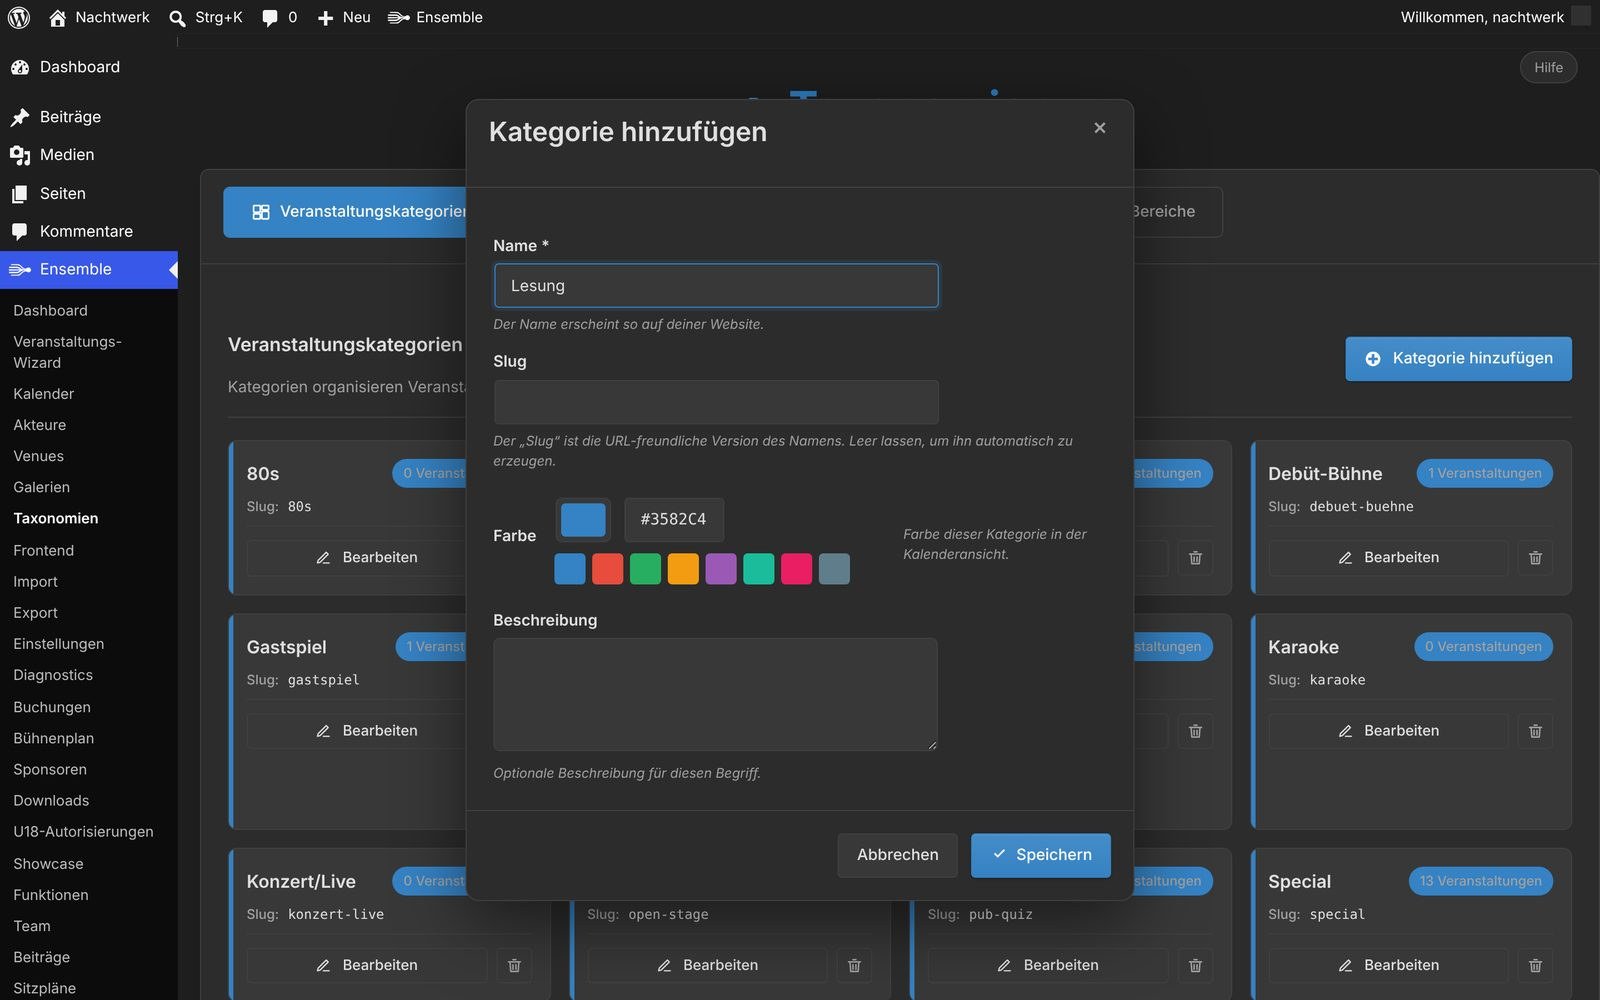The height and width of the screenshot is (1000, 1600).
Task: Edit the Gastspiel category
Action: (x=366, y=731)
